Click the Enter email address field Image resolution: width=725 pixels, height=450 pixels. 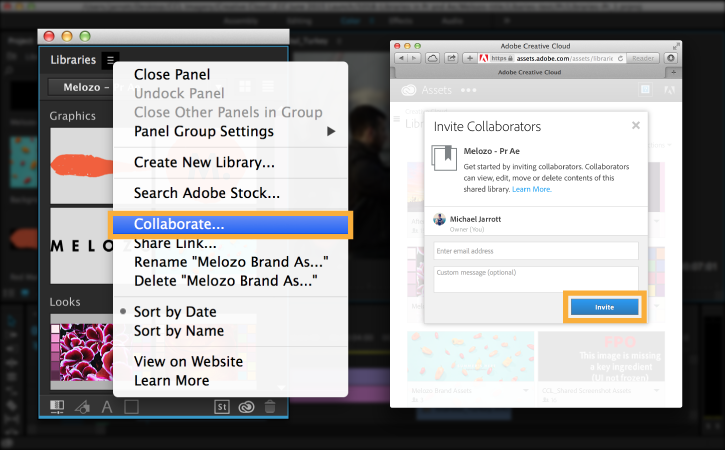tap(536, 251)
